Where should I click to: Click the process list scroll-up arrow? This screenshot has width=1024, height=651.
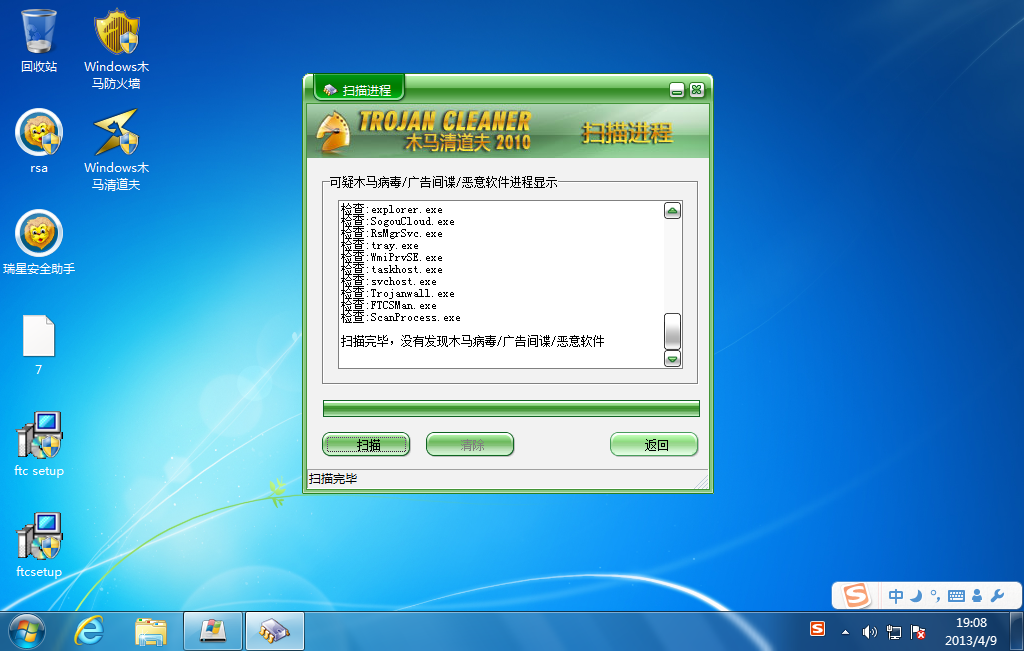coord(672,210)
